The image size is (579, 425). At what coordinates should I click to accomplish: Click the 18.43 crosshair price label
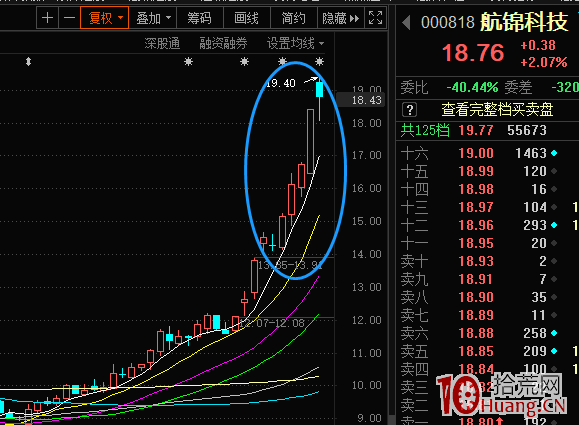coord(361,100)
